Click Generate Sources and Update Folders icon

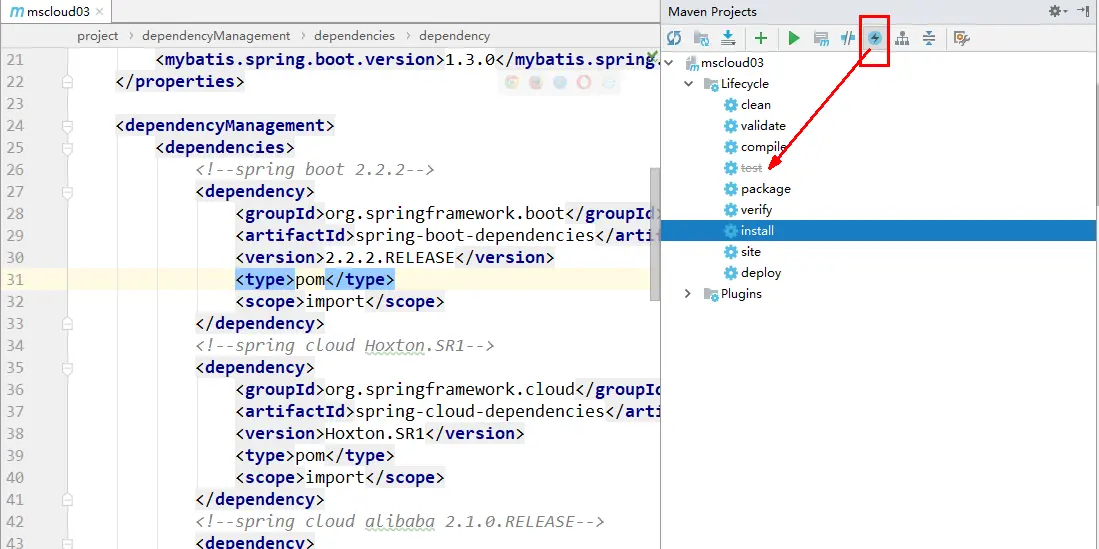coord(701,38)
